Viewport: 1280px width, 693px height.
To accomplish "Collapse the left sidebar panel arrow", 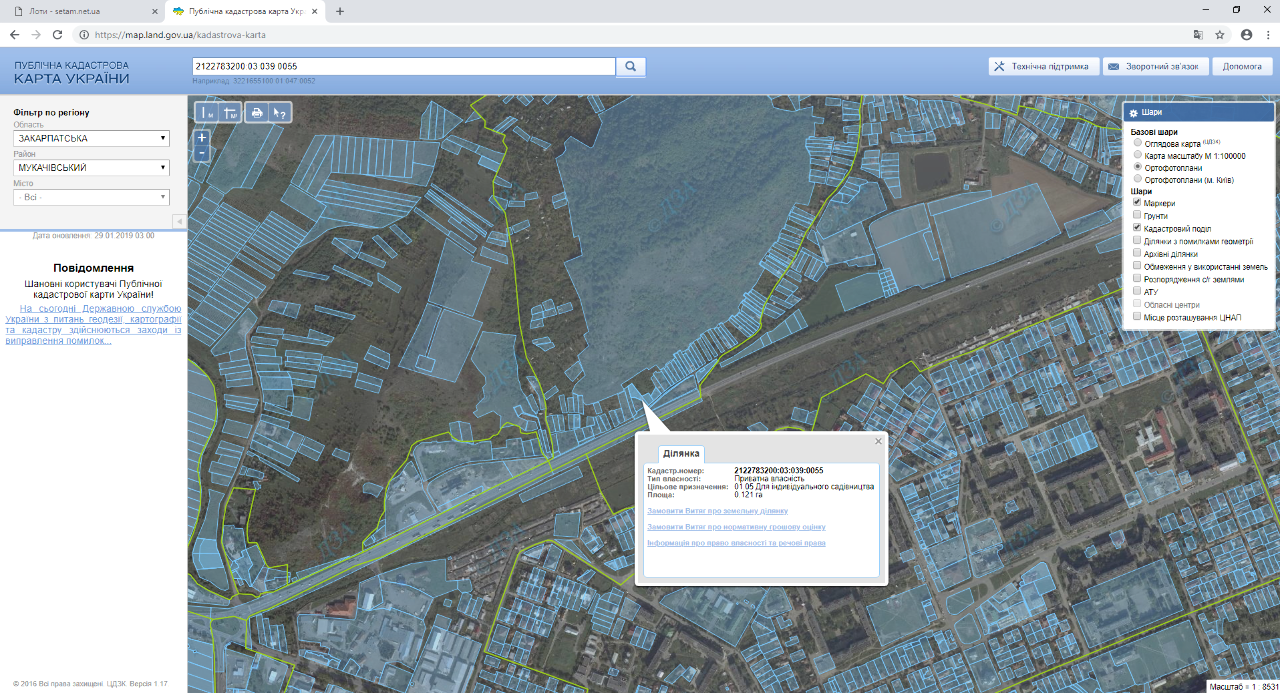I will tap(179, 221).
